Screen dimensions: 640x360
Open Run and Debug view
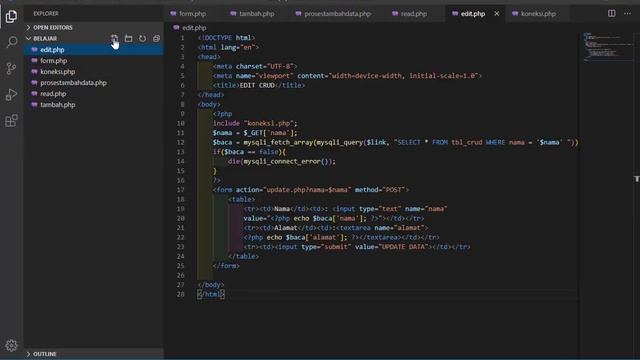click(x=11, y=94)
